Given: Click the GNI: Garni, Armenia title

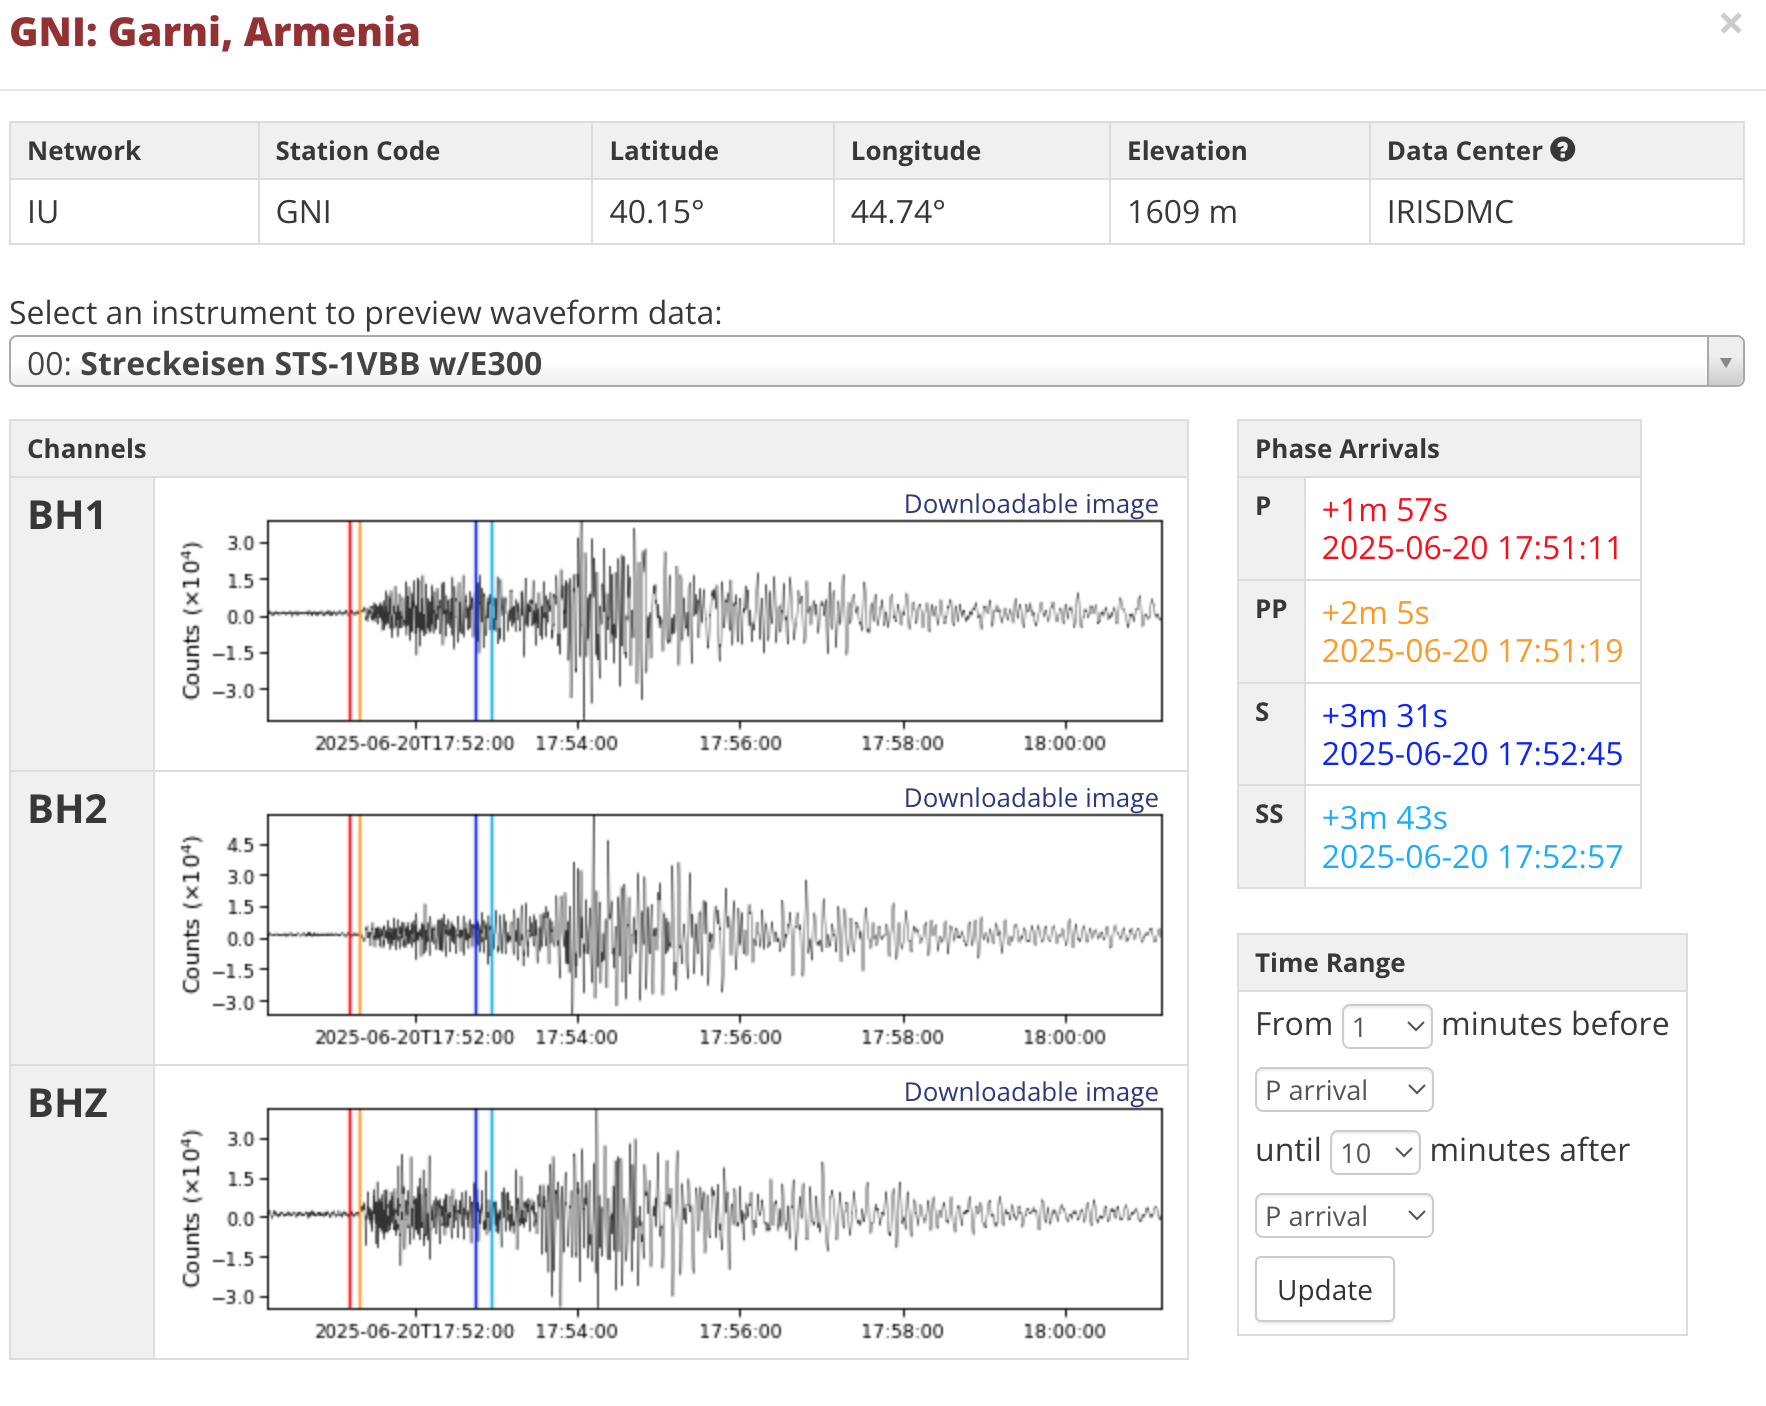Looking at the screenshot, I should [215, 32].
